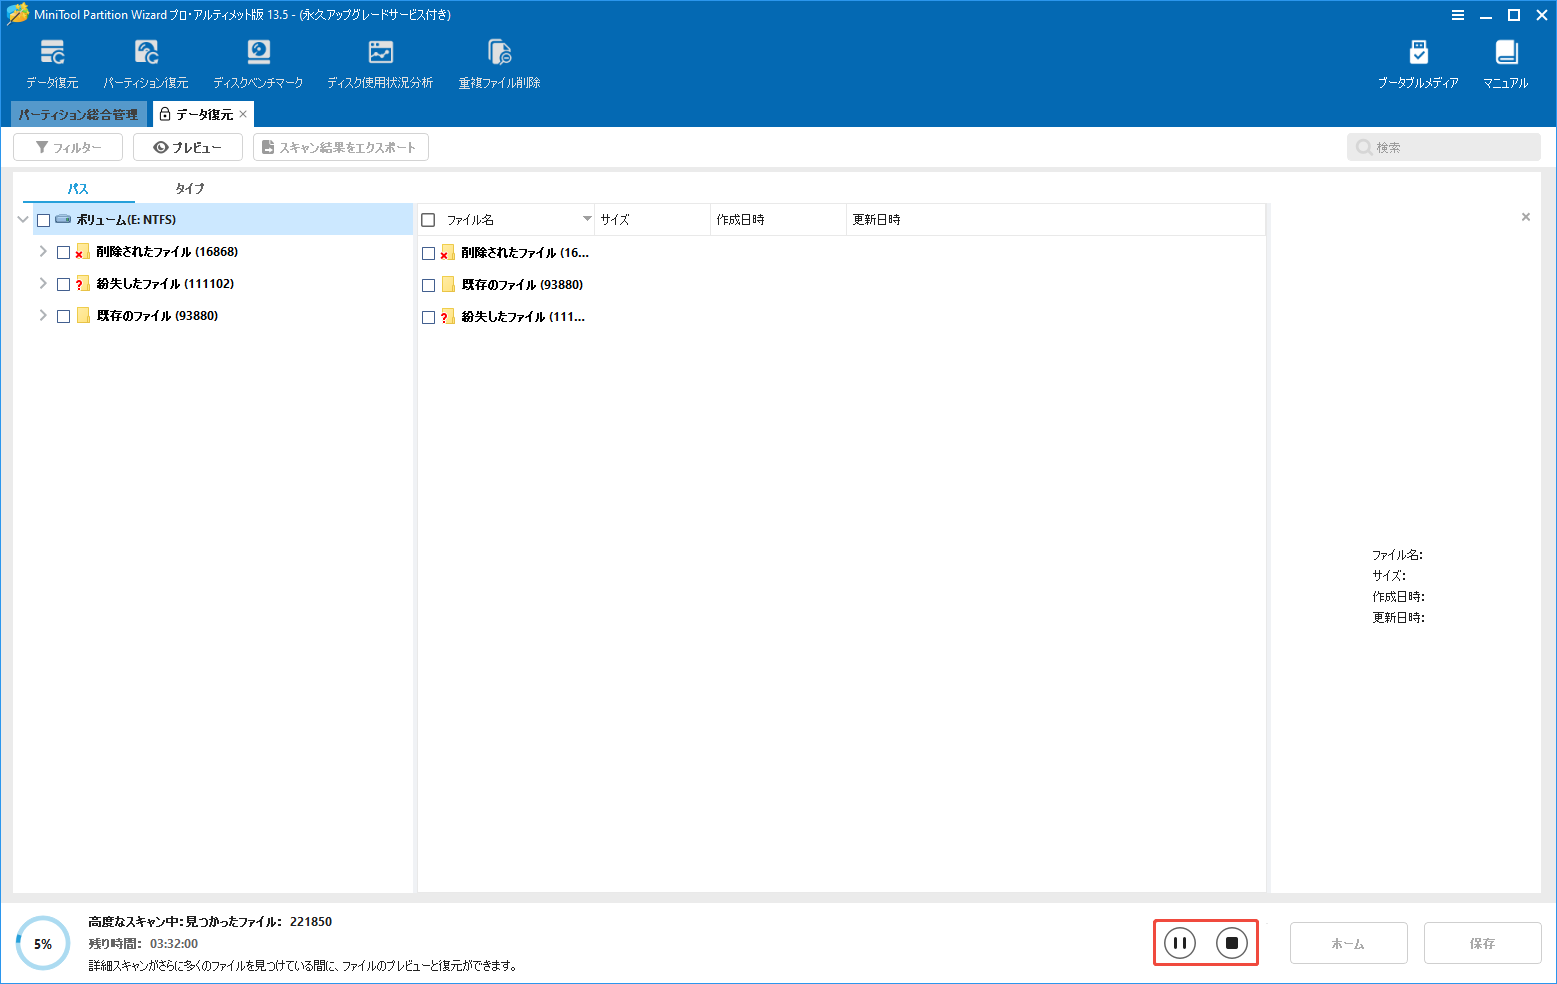Click the ホーム button
1557x984 pixels.
point(1348,942)
